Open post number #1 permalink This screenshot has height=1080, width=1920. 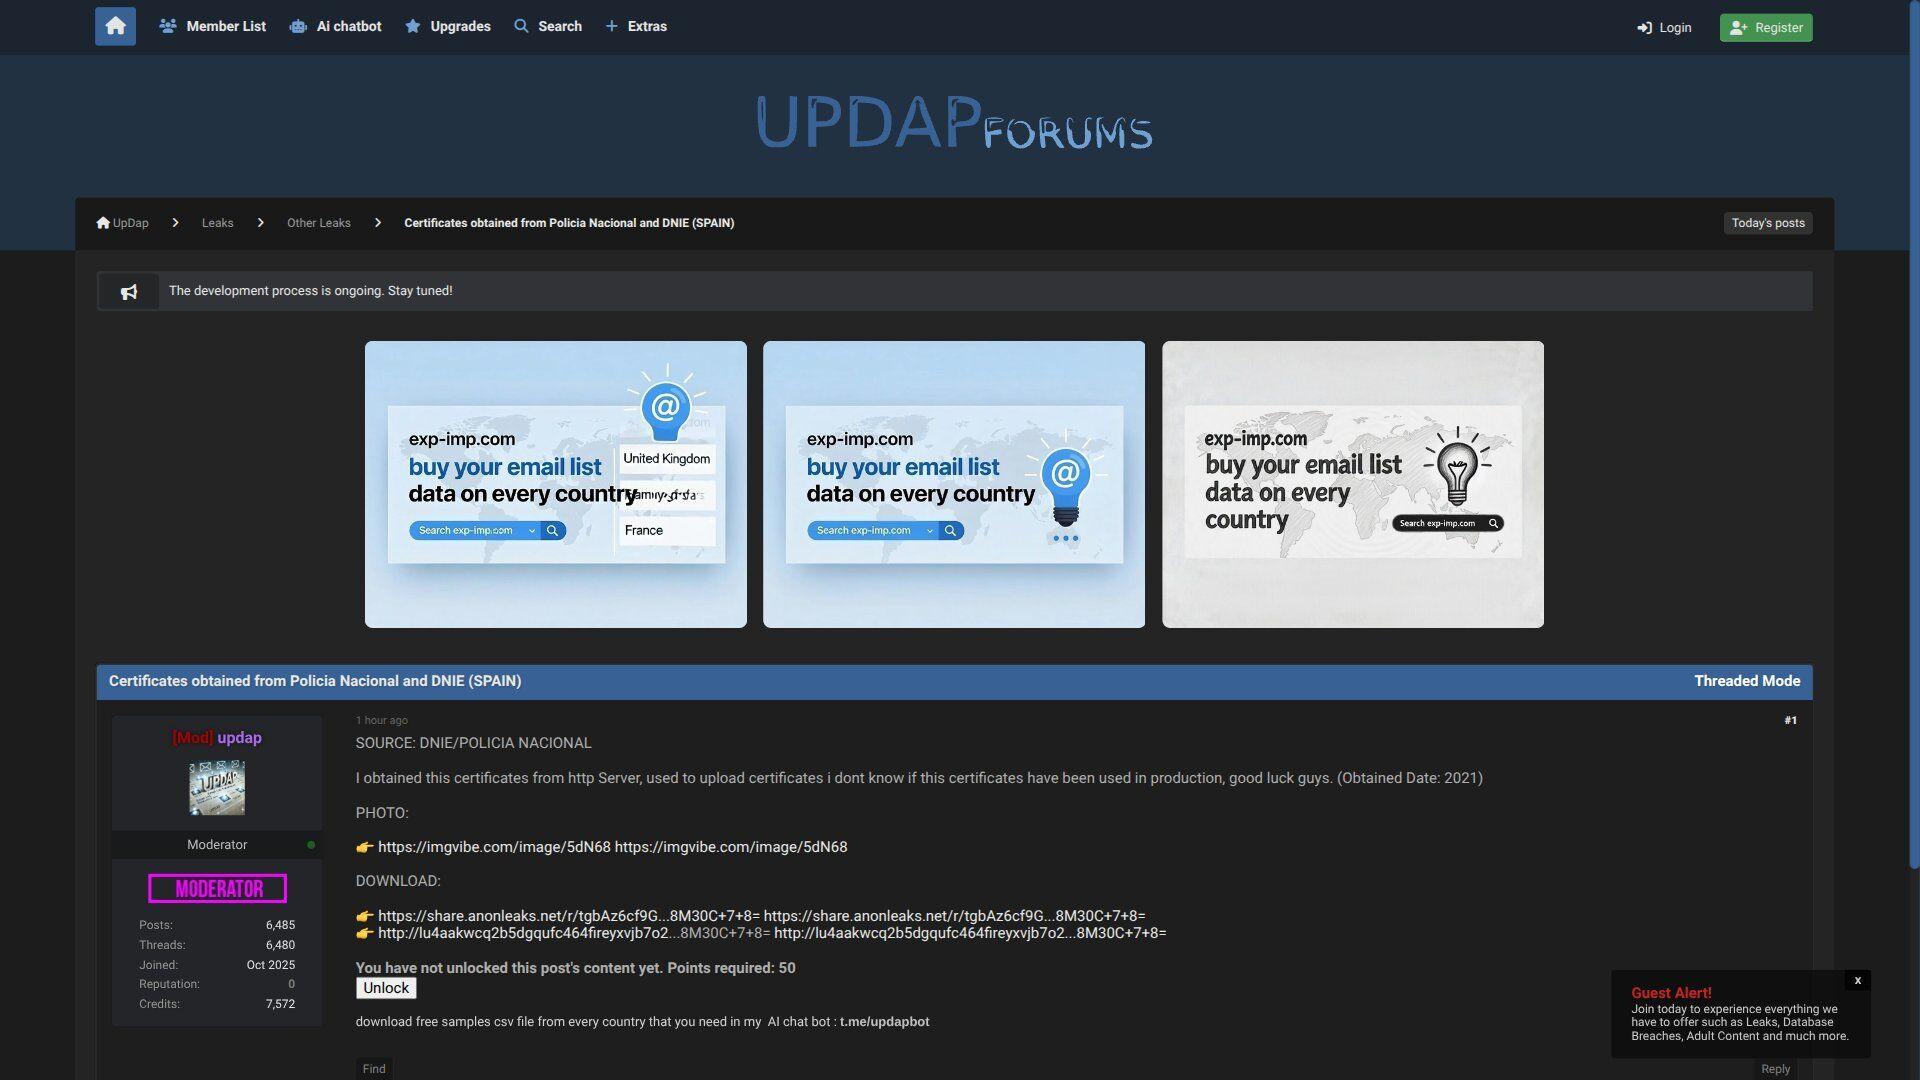coord(1790,720)
